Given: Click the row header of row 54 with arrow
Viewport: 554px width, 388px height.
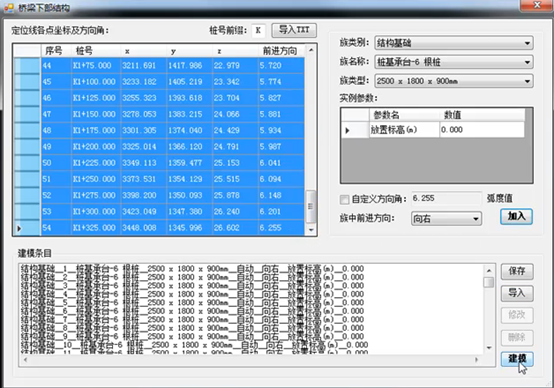Looking at the screenshot, I should (27, 228).
